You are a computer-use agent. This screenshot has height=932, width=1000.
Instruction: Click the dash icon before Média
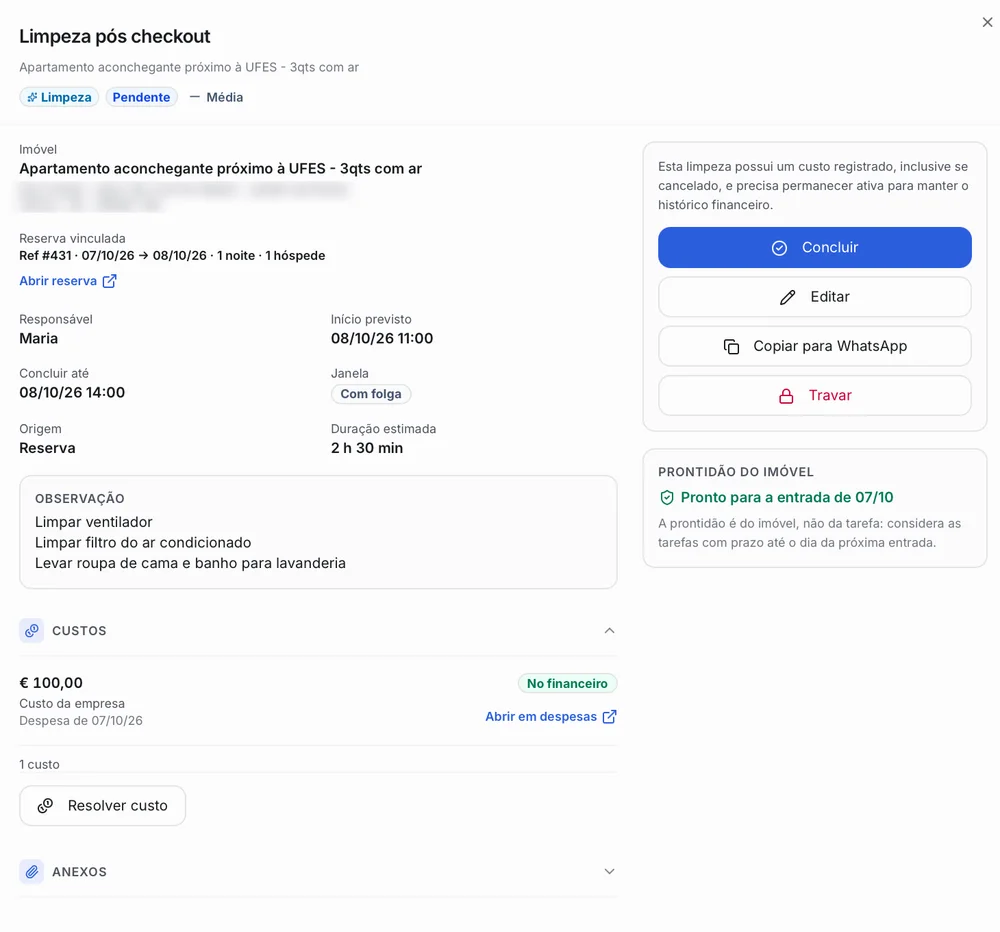pyautogui.click(x=195, y=97)
